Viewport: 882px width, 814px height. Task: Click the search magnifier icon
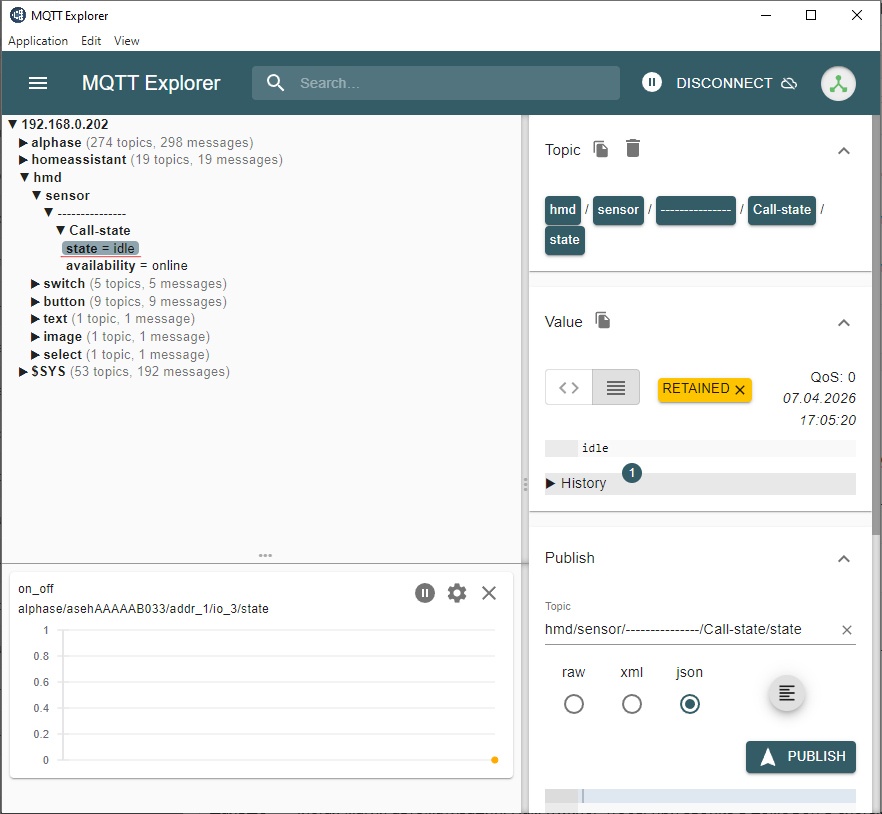(275, 83)
